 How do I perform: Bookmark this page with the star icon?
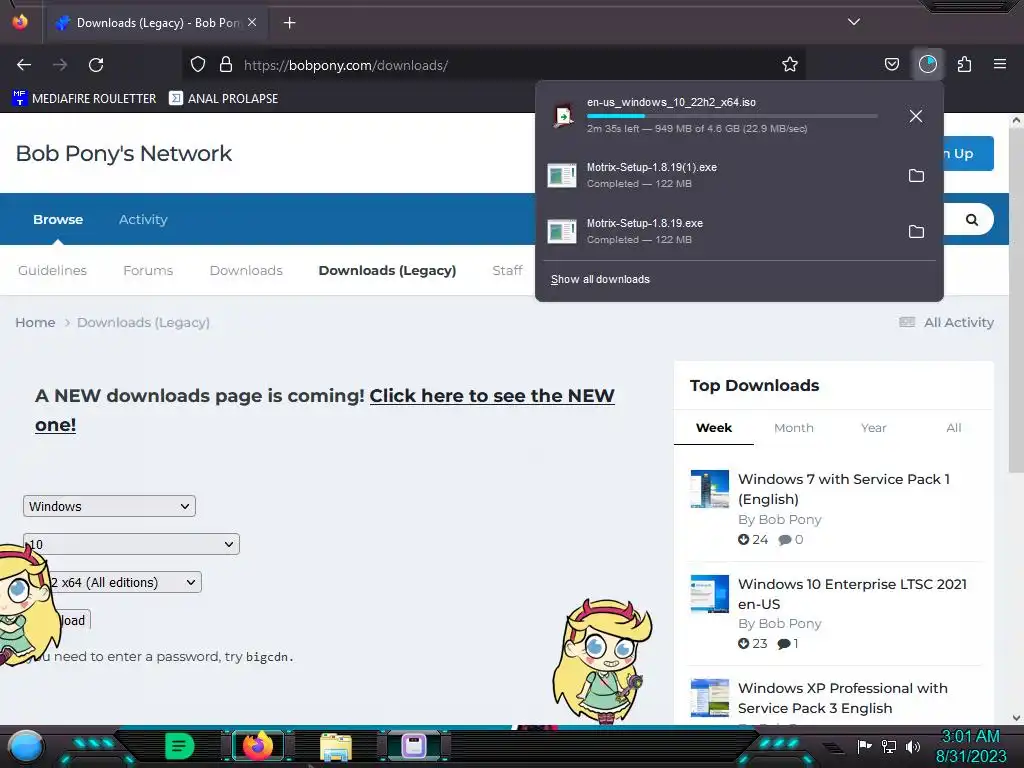point(790,65)
